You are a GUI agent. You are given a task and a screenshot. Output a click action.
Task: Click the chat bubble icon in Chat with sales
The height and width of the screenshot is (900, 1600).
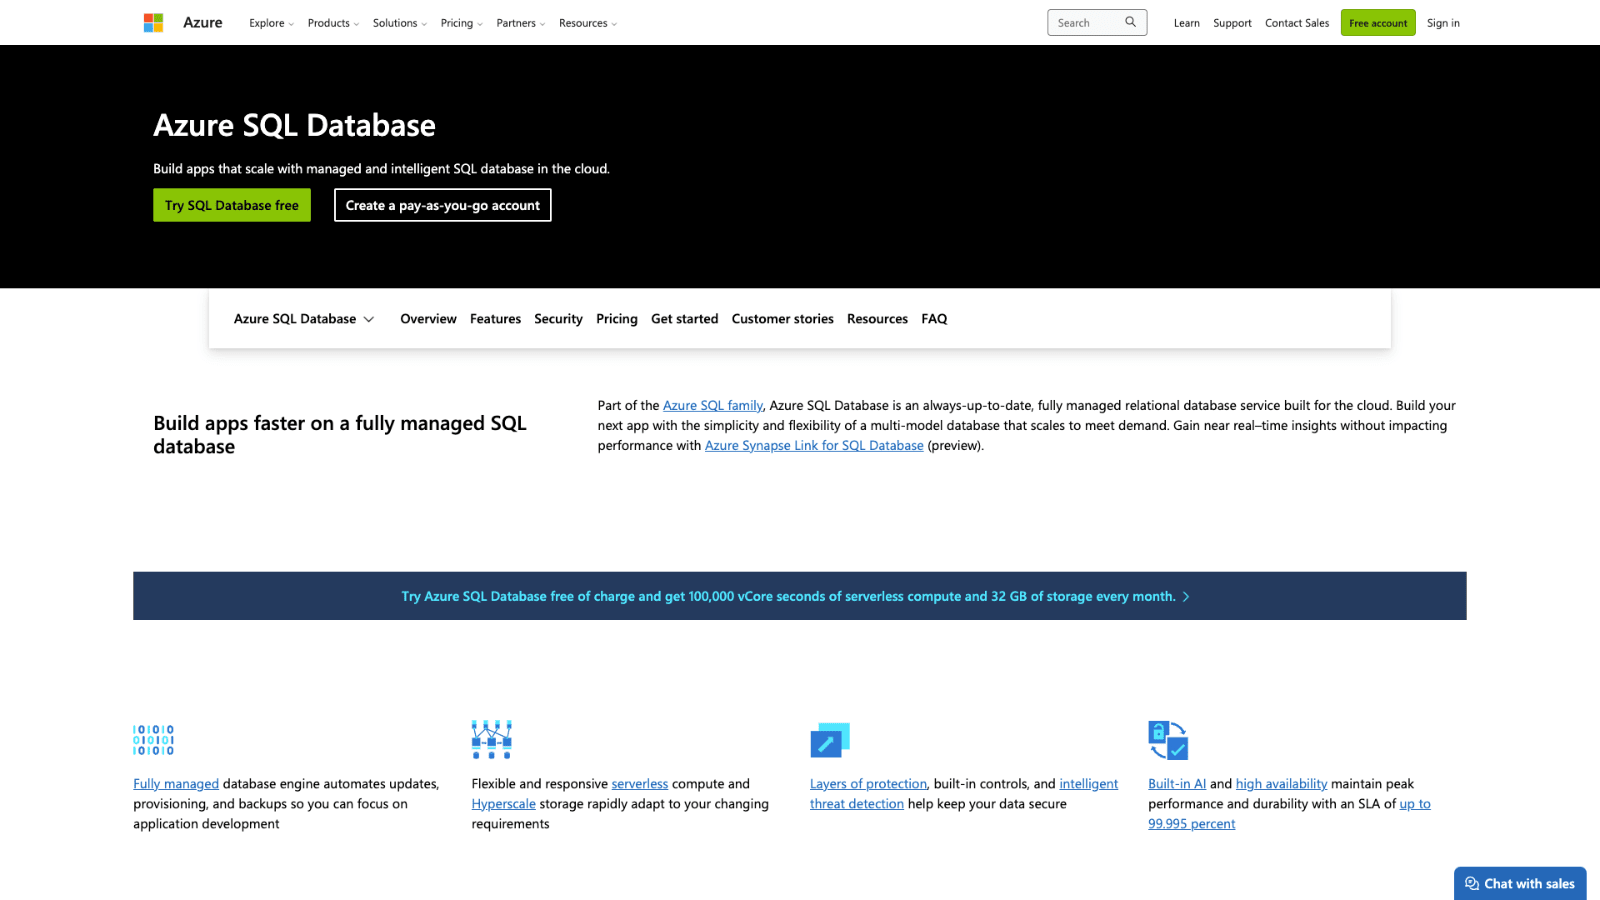click(1472, 883)
